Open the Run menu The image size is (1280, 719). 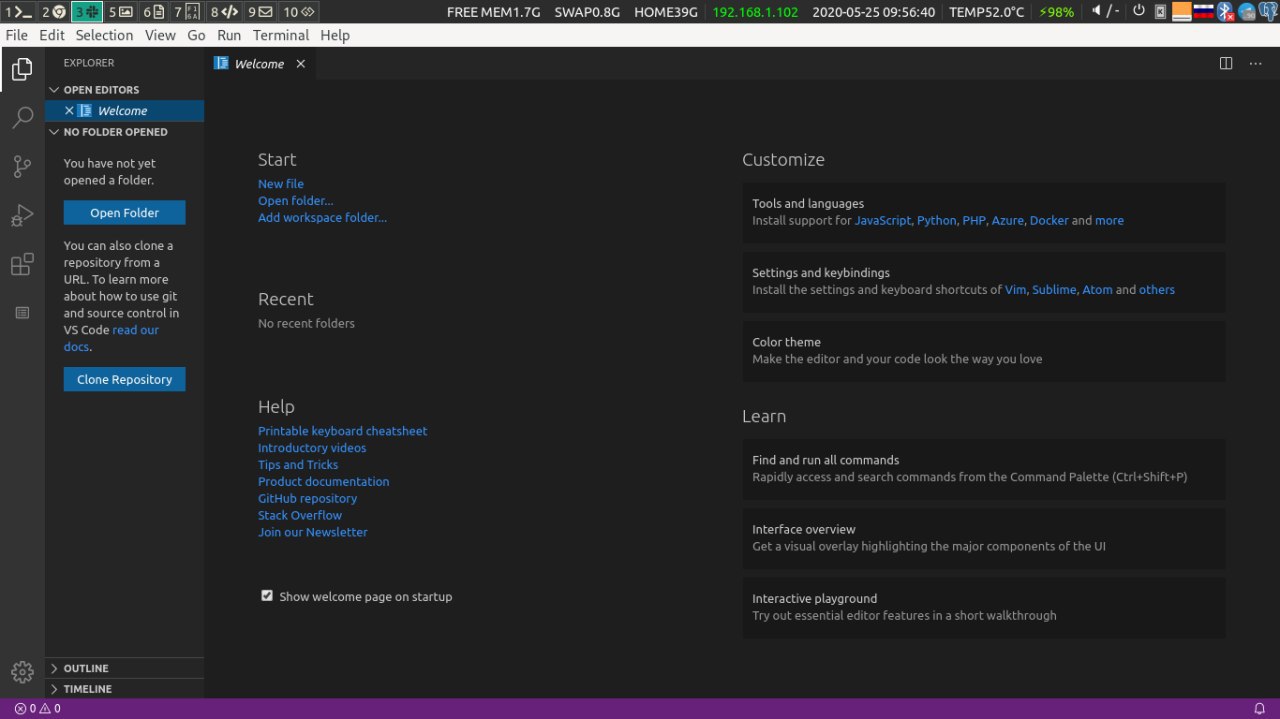tap(229, 35)
